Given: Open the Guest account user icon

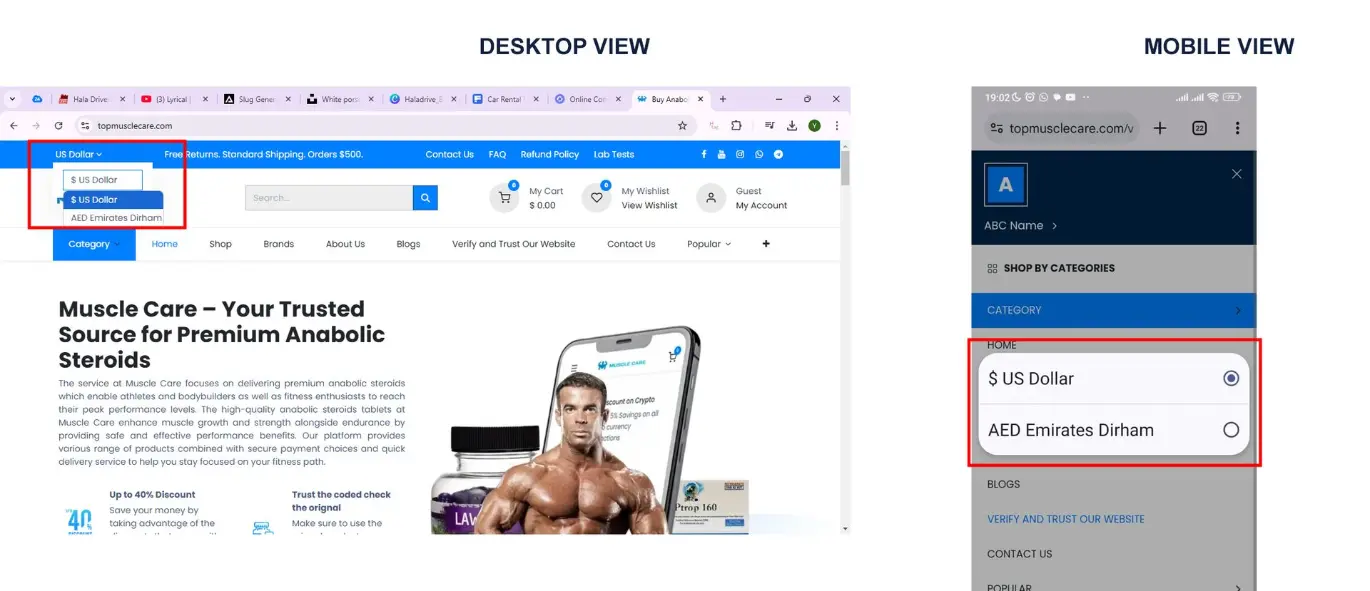Looking at the screenshot, I should coord(711,198).
